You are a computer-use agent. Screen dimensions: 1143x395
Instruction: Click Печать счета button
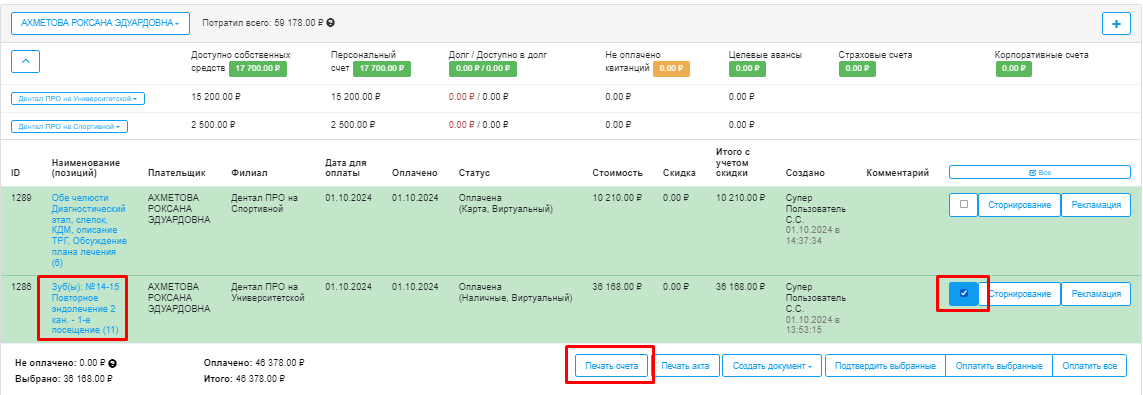pos(611,366)
